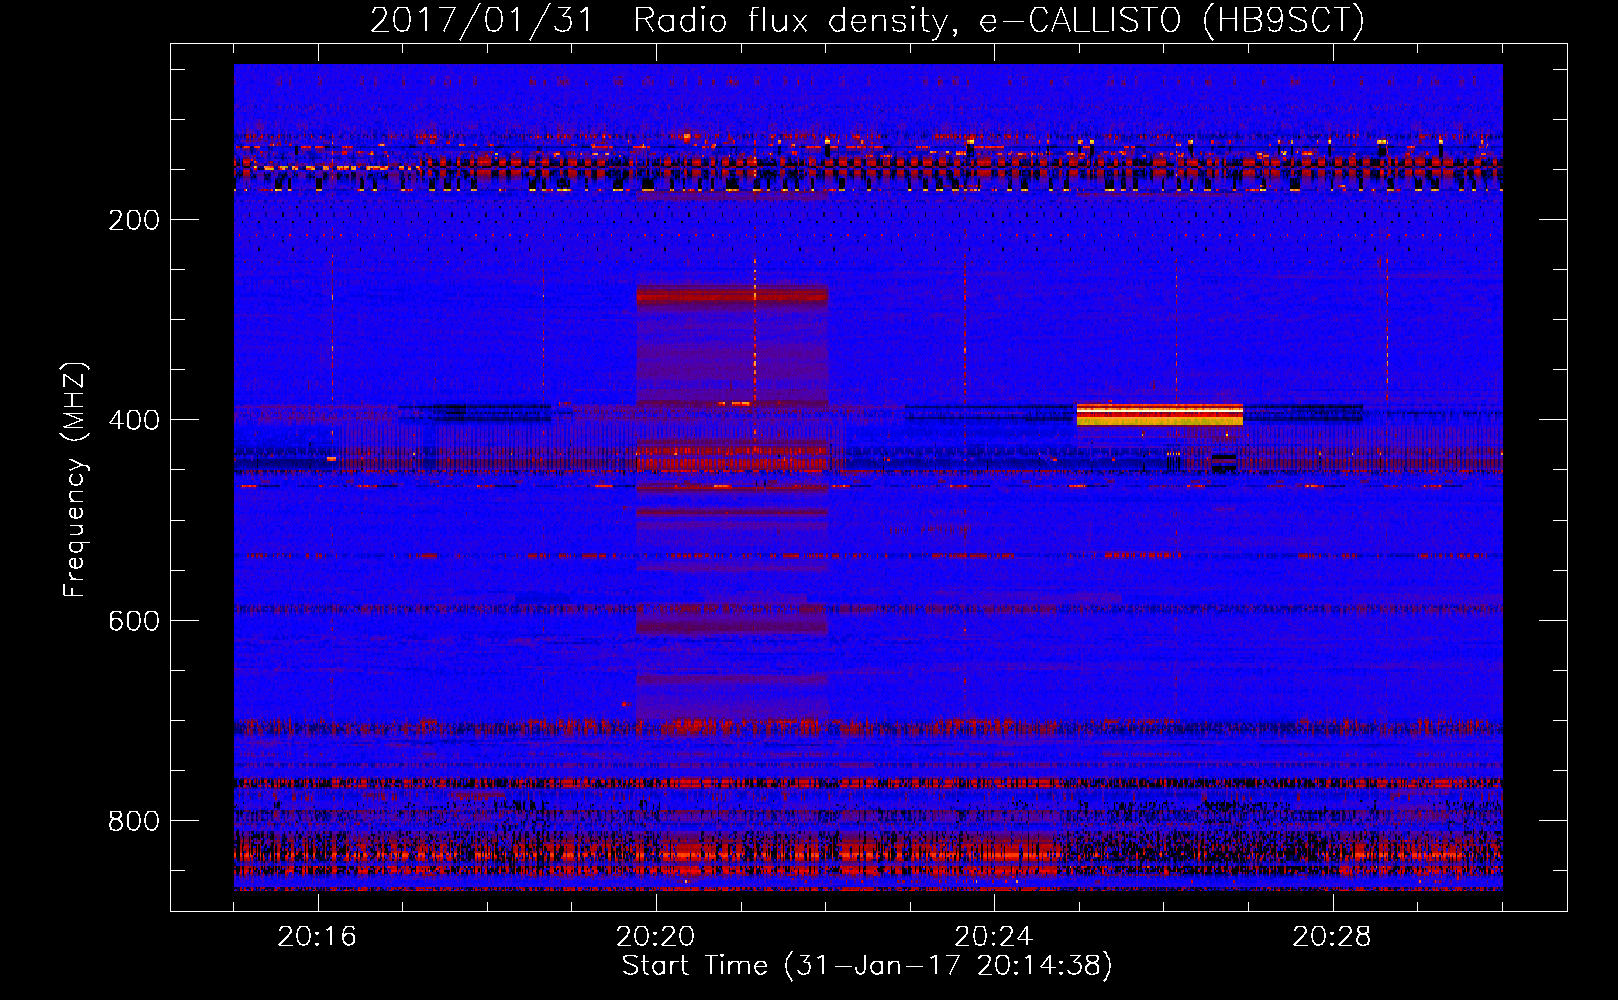
Task: Click the 600 frequency tick label
Action: click(x=133, y=621)
